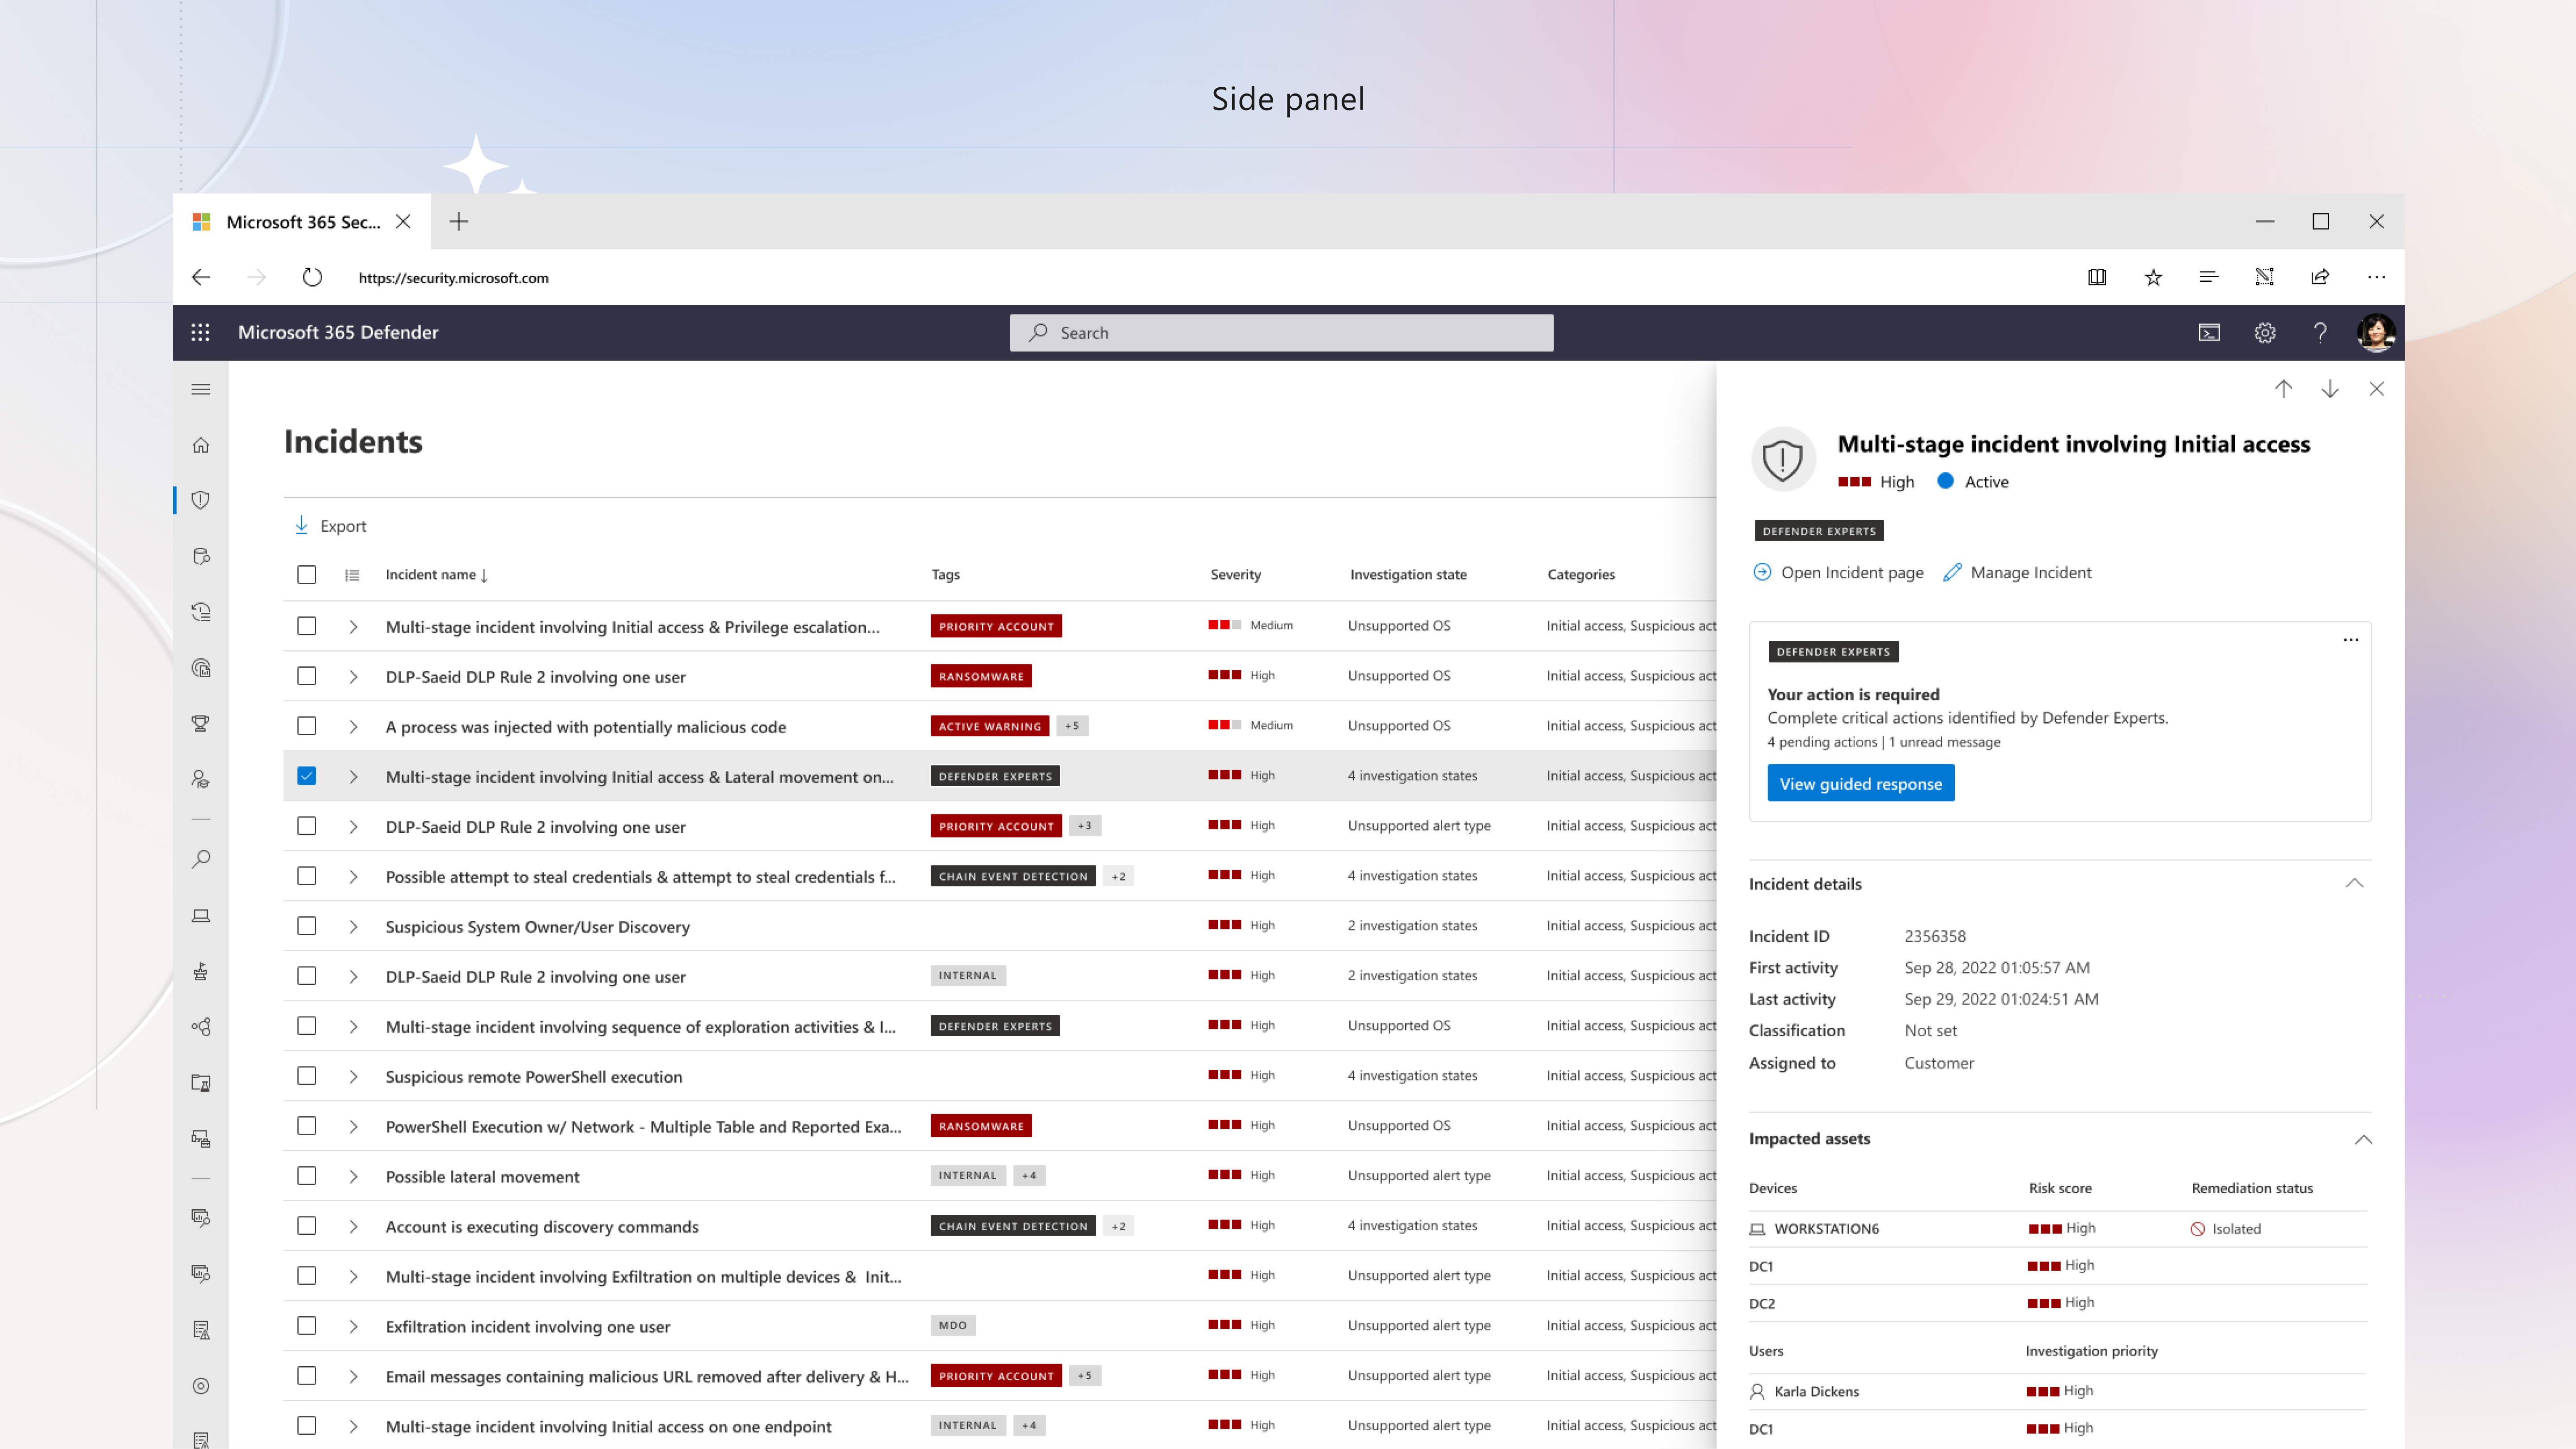The image size is (2576, 1449).
Task: Check Suspicious remote PowerShell execution checkbox
Action: tap(307, 1076)
